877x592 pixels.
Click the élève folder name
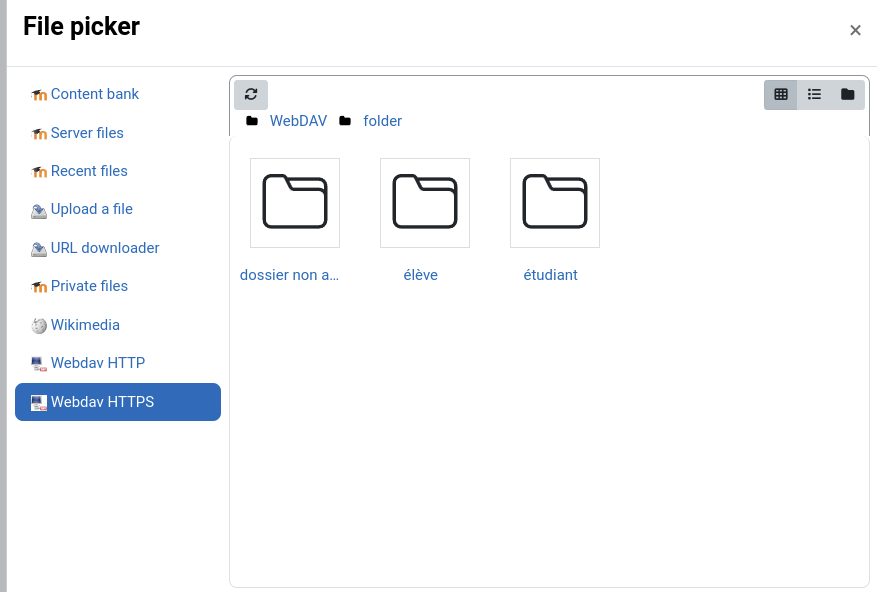421,275
